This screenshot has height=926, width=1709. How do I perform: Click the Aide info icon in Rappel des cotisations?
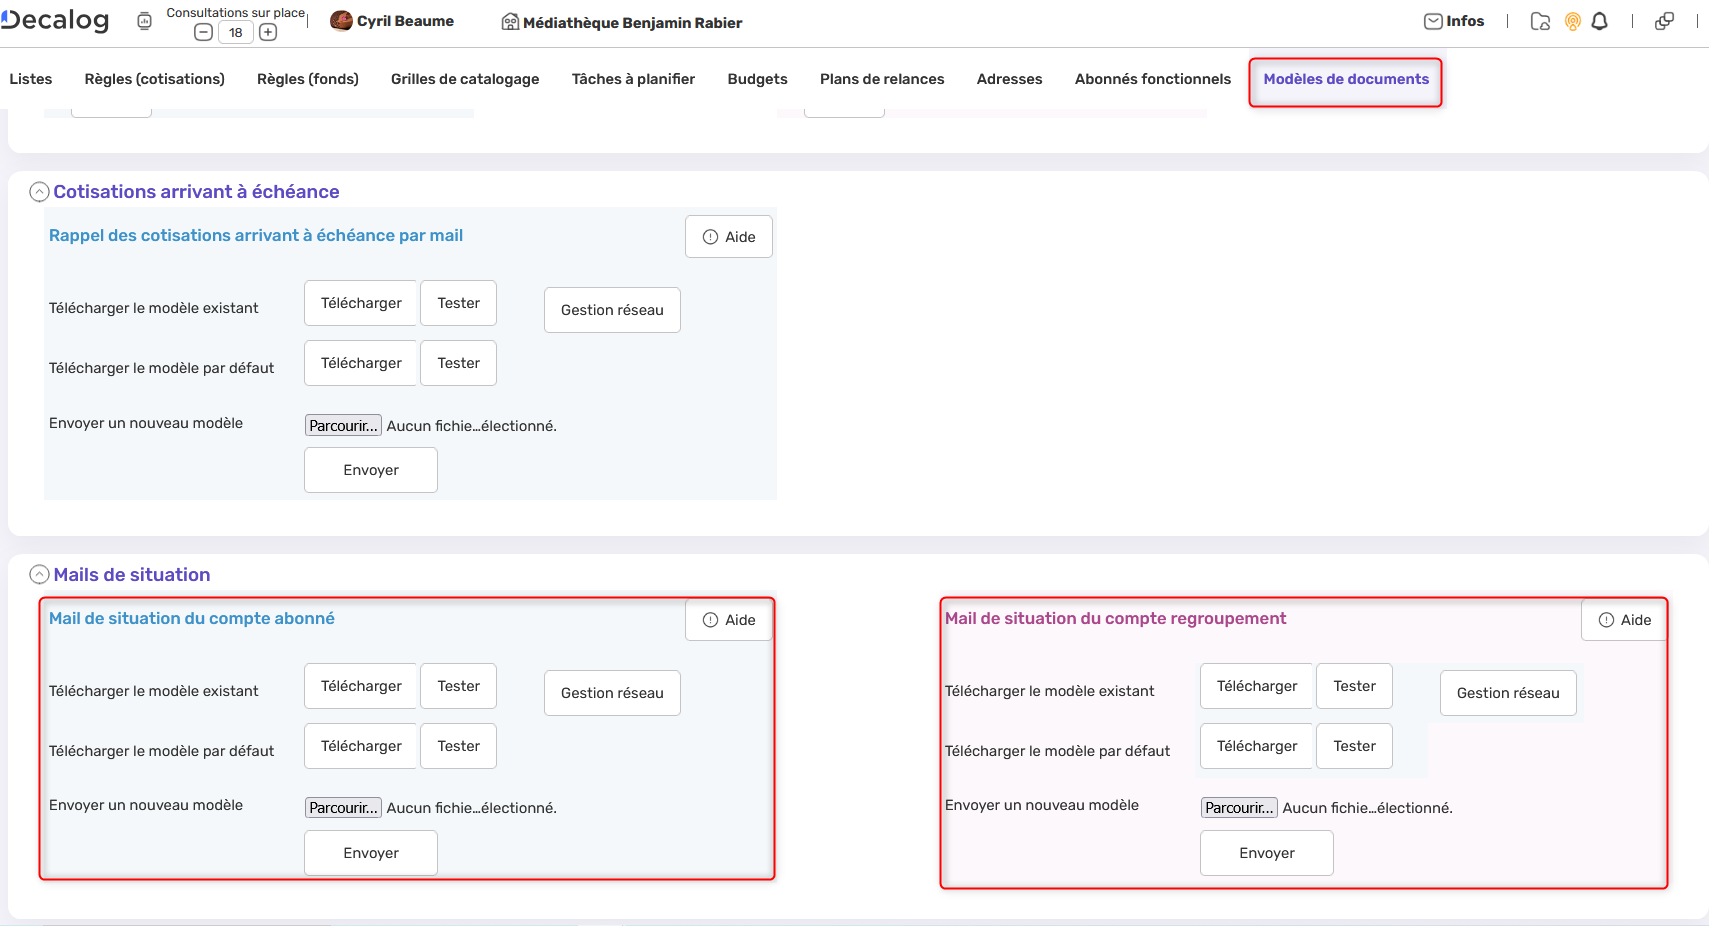pos(710,236)
